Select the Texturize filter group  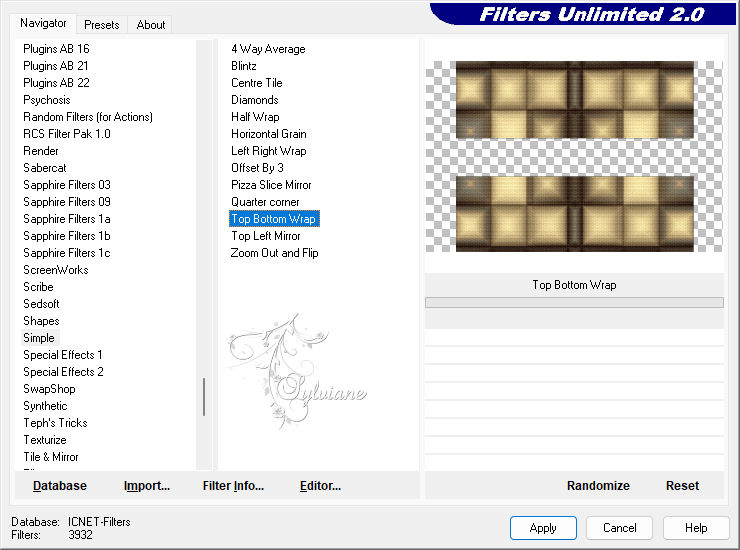(45, 440)
